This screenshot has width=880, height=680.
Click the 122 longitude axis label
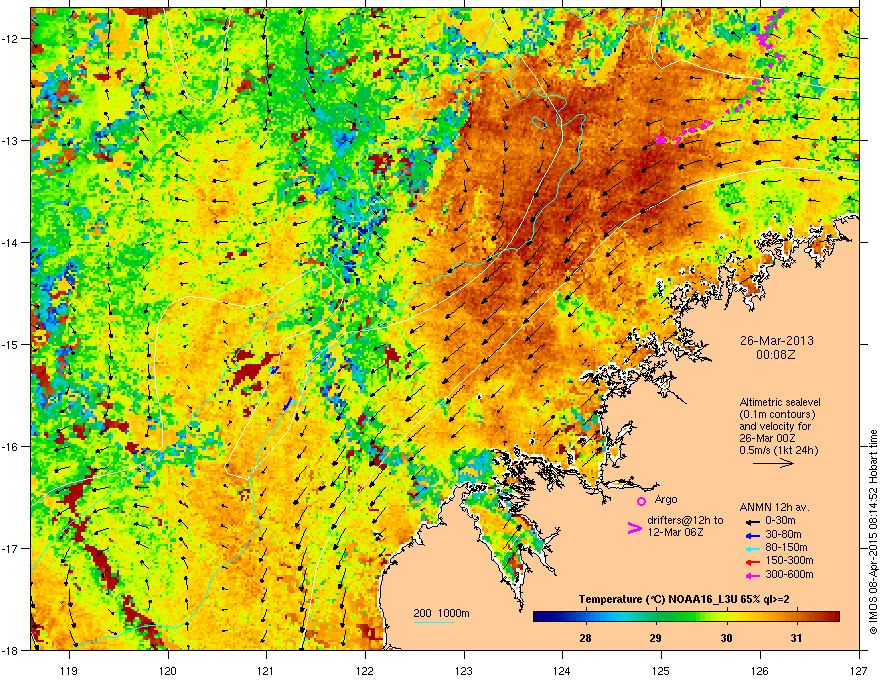pos(365,670)
